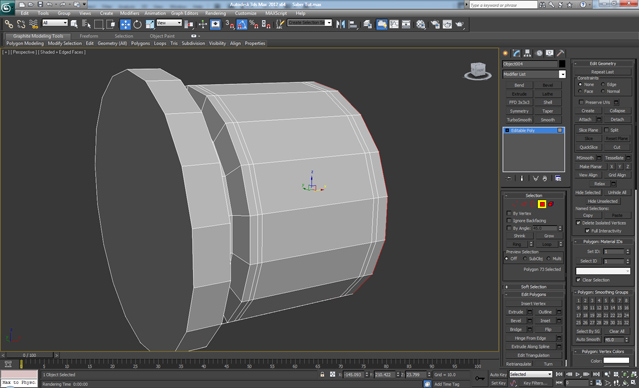This screenshot has height=388, width=639.
Task: Enable the By Angle checkbox
Action: click(x=509, y=228)
